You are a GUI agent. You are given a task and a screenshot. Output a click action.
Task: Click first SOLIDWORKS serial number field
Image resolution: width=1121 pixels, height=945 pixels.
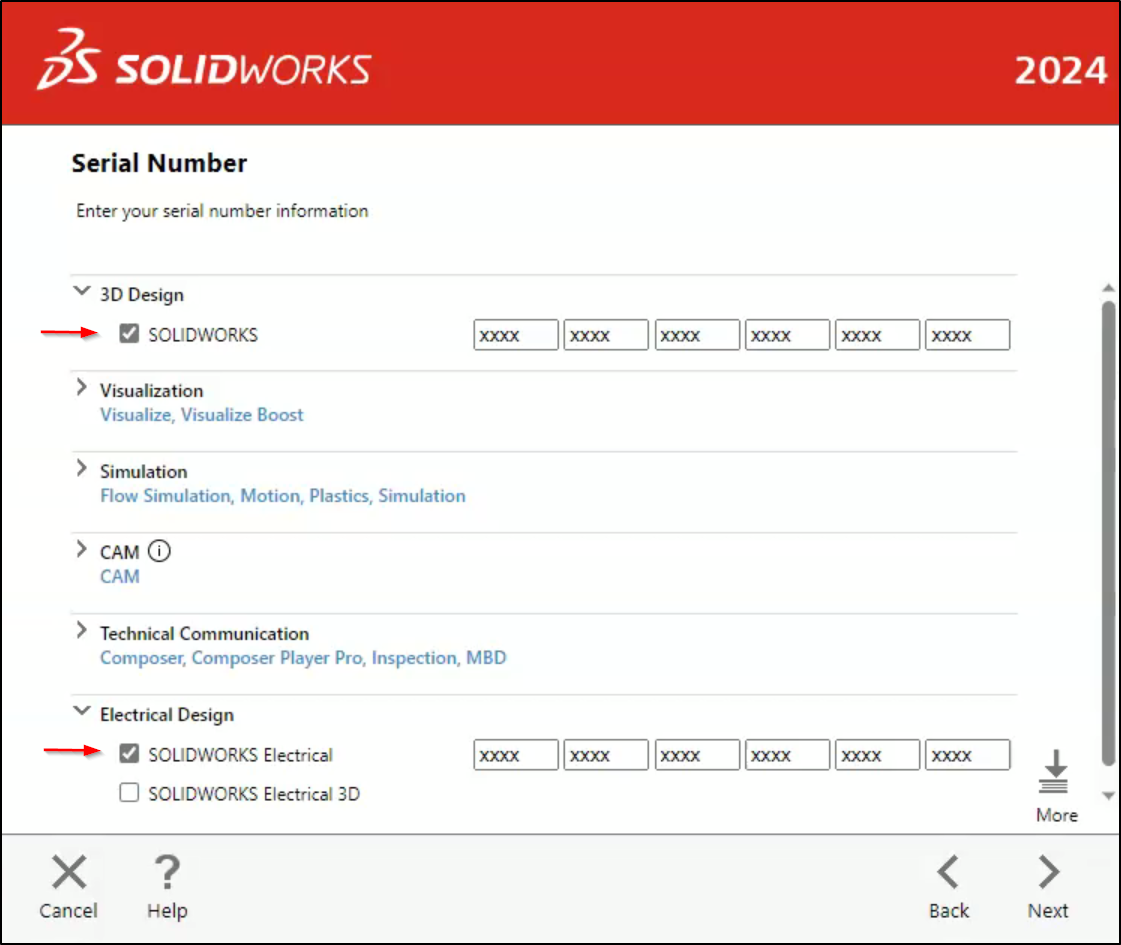[x=516, y=335]
